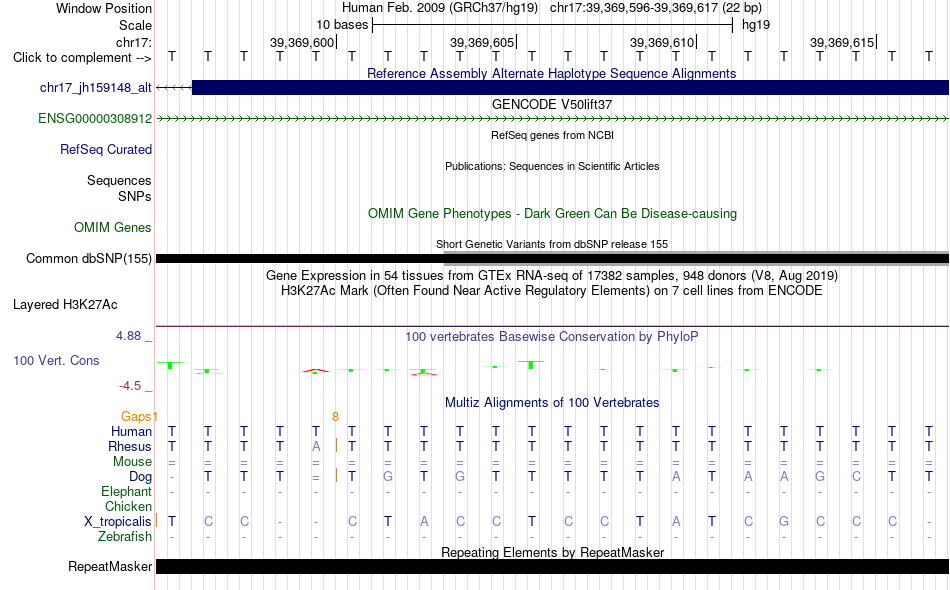Viewport: 950px width, 590px height.
Task: Click the orange gap count '8'
Action: point(335,417)
